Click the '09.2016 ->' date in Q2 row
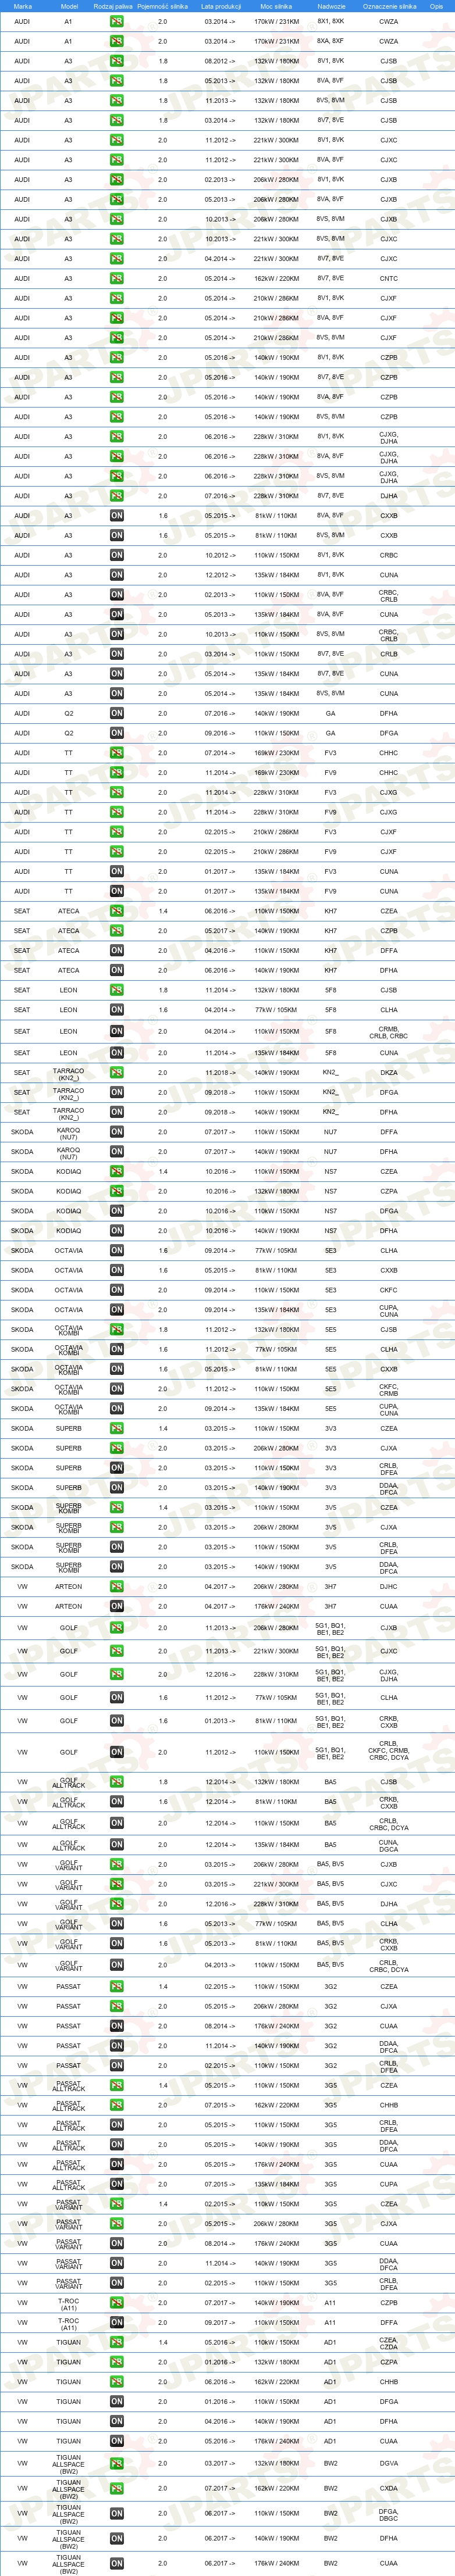Viewport: 455px width, 2576px height. point(221,733)
